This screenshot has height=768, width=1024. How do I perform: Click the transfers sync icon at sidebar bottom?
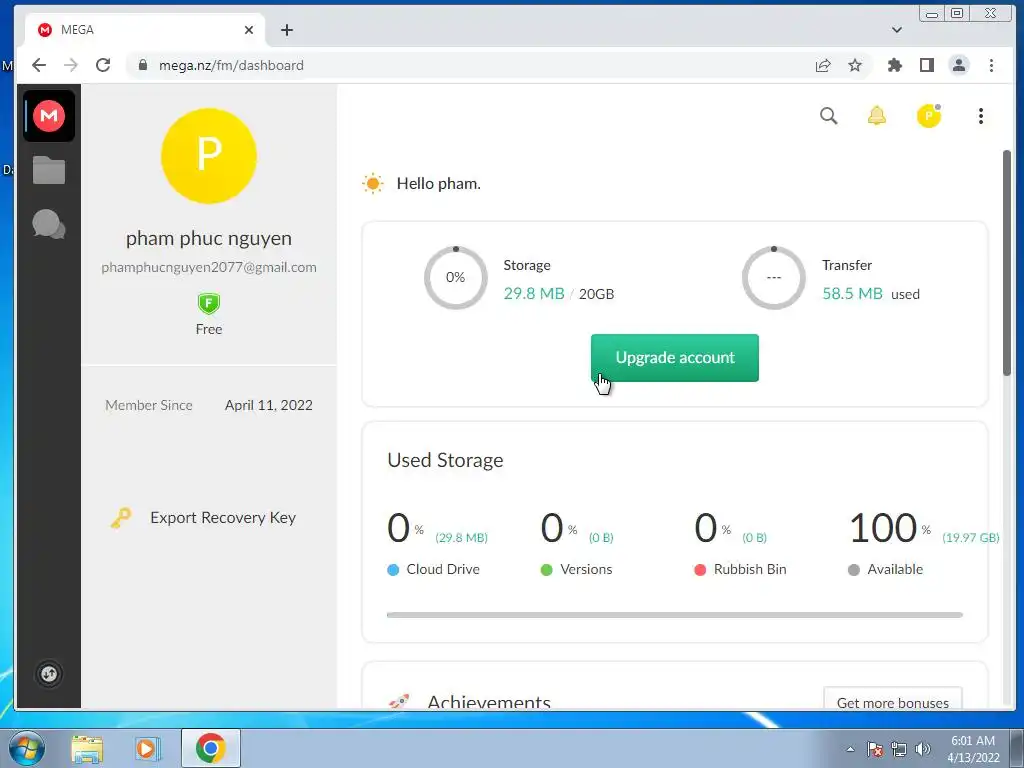49,674
